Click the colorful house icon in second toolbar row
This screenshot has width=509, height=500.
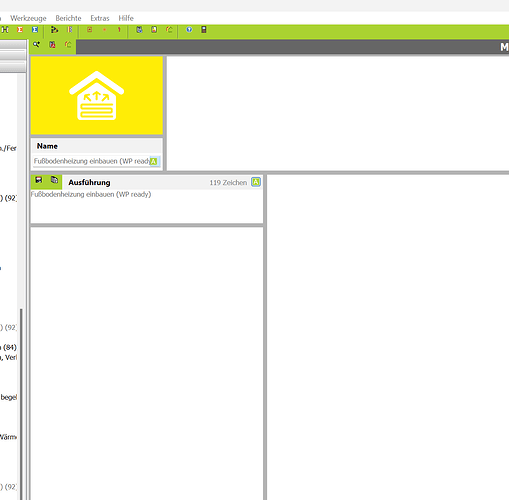click(68, 44)
